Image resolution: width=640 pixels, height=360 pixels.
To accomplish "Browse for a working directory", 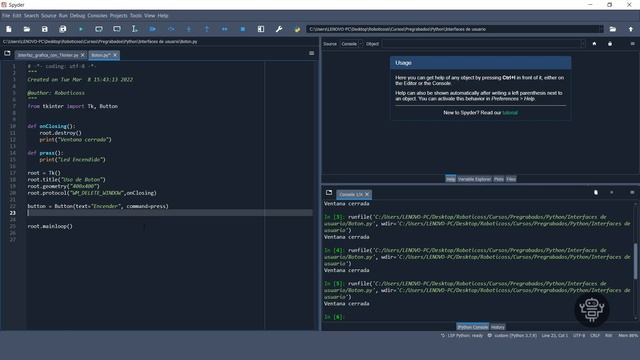I will click(613, 29).
